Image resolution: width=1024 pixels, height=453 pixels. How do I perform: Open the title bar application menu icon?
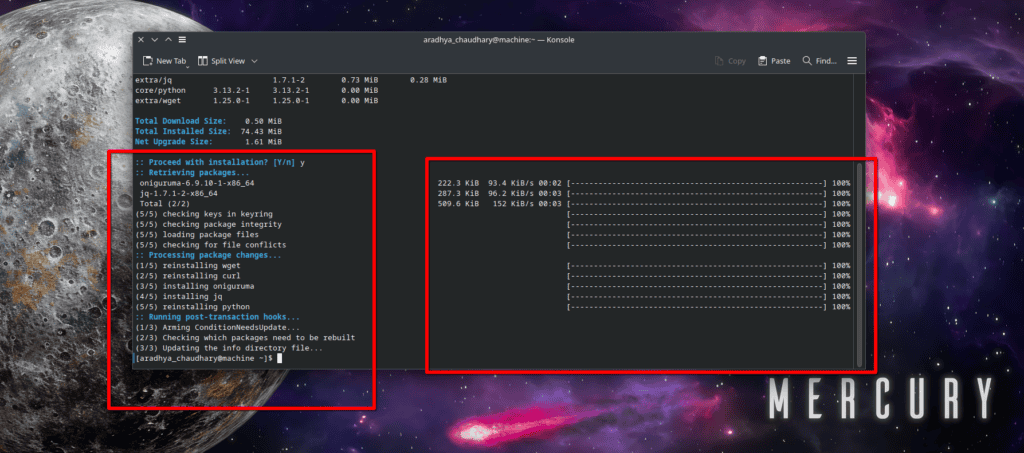(182, 40)
